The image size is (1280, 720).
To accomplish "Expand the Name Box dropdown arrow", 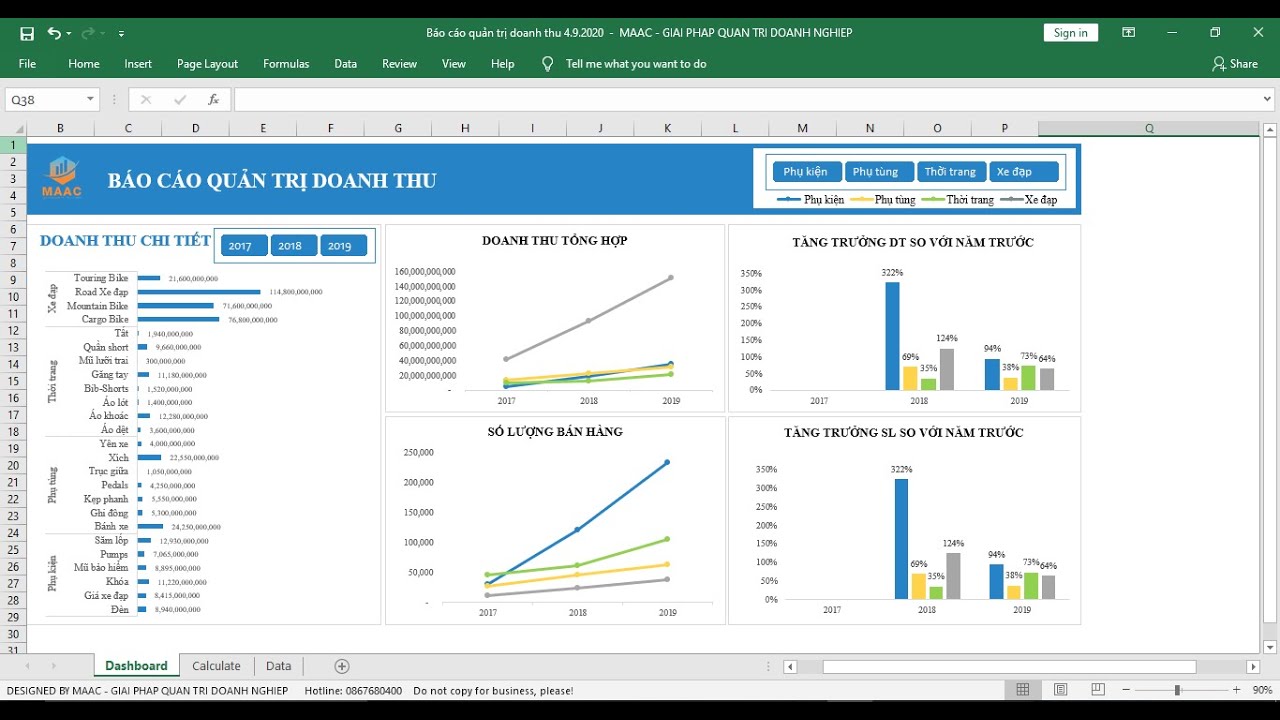I will tap(91, 100).
